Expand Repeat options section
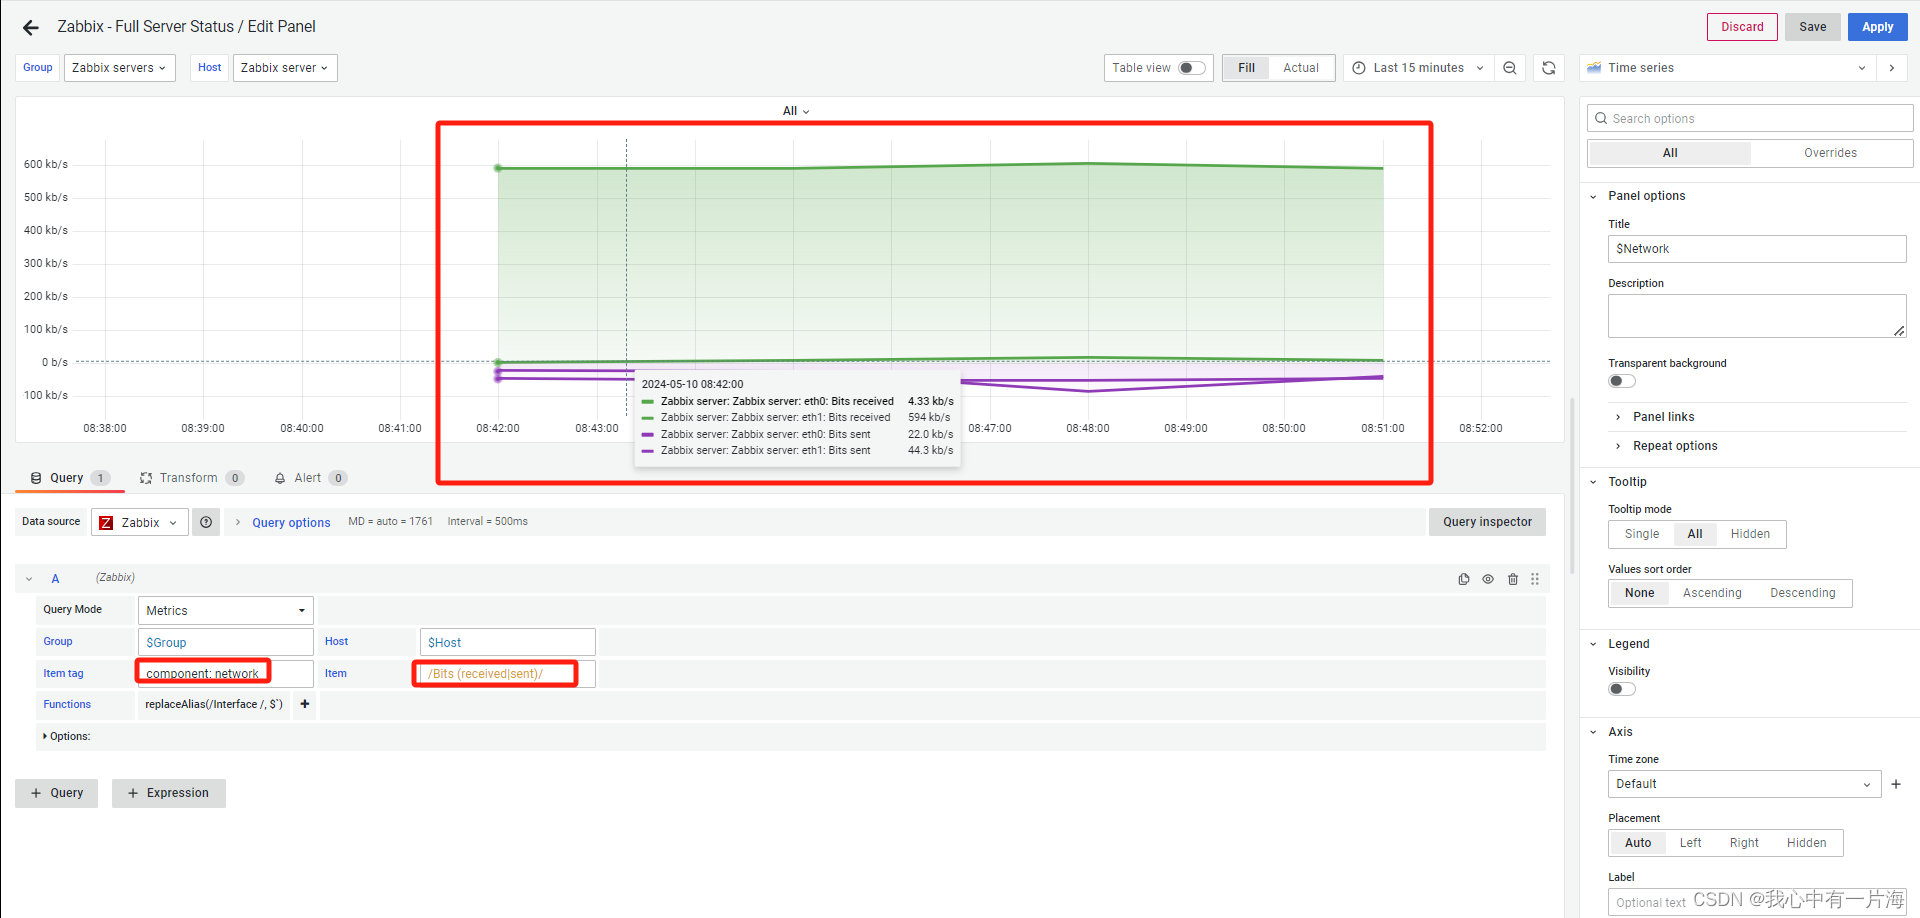Viewport: 1920px width, 918px height. coord(1675,446)
